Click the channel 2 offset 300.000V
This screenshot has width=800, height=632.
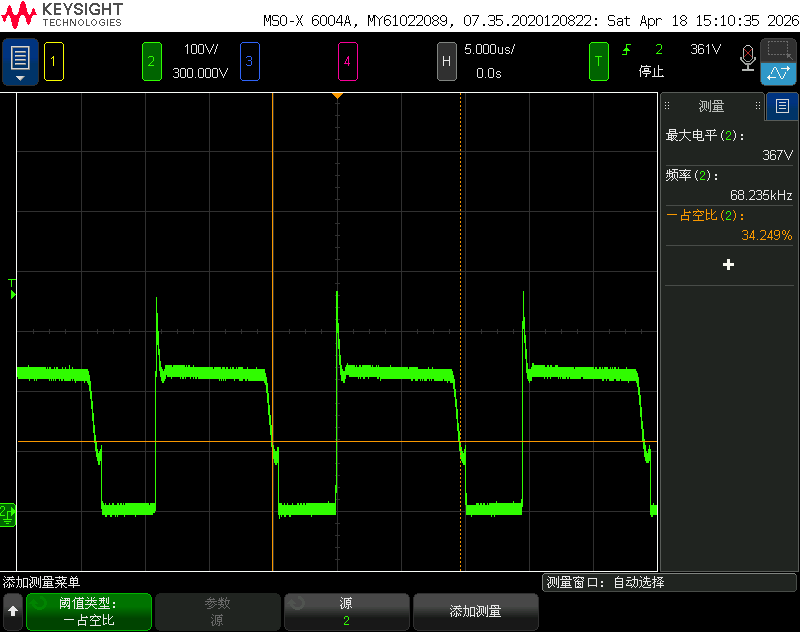[x=200, y=73]
